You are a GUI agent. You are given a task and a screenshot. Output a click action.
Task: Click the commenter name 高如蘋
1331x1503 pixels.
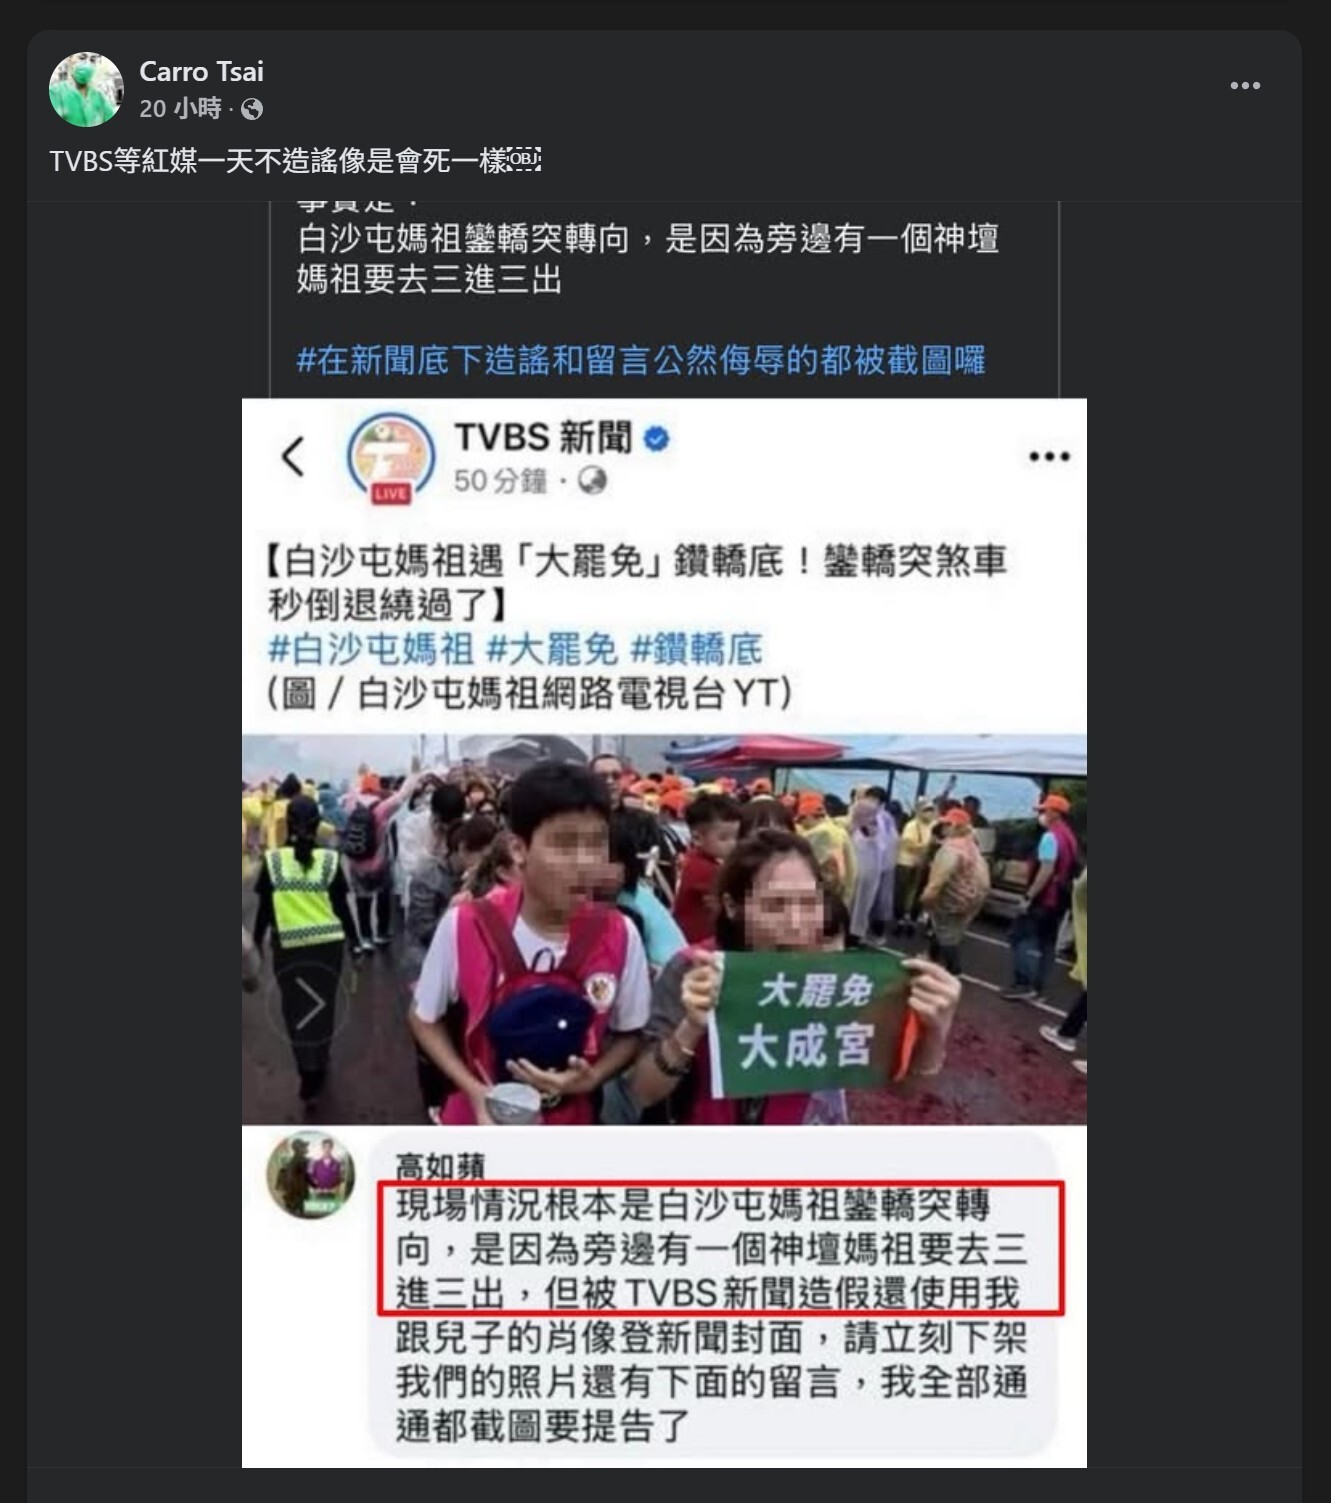(x=440, y=1166)
